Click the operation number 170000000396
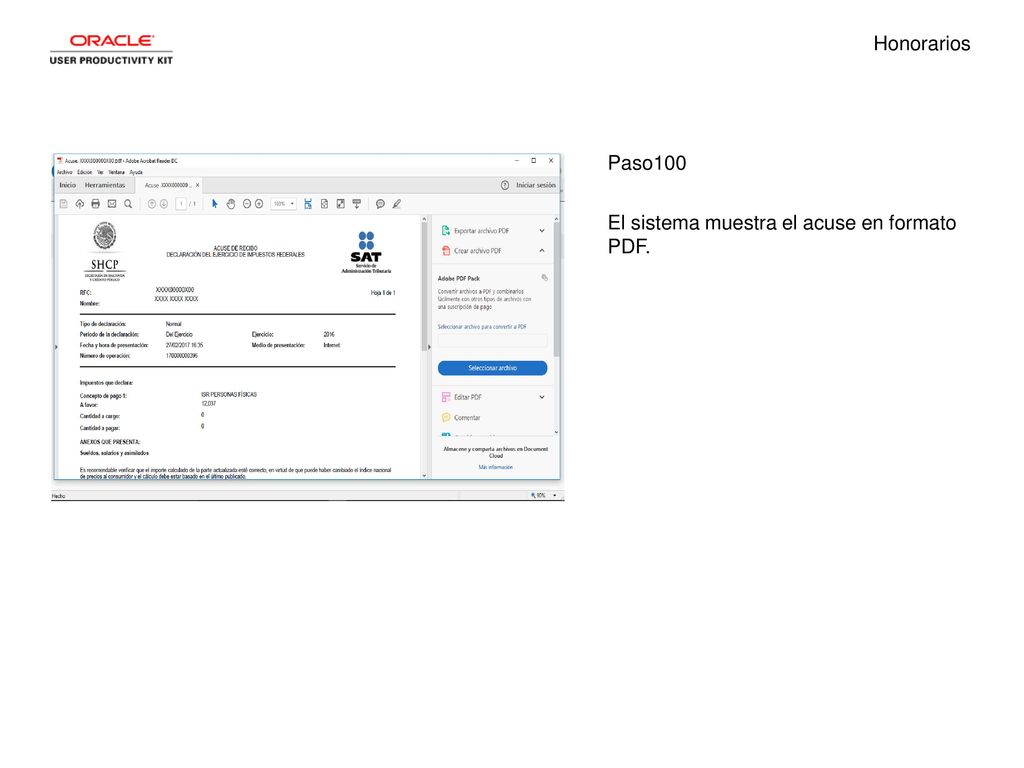Viewport: 1024px width, 768px height. pyautogui.click(x=182, y=356)
